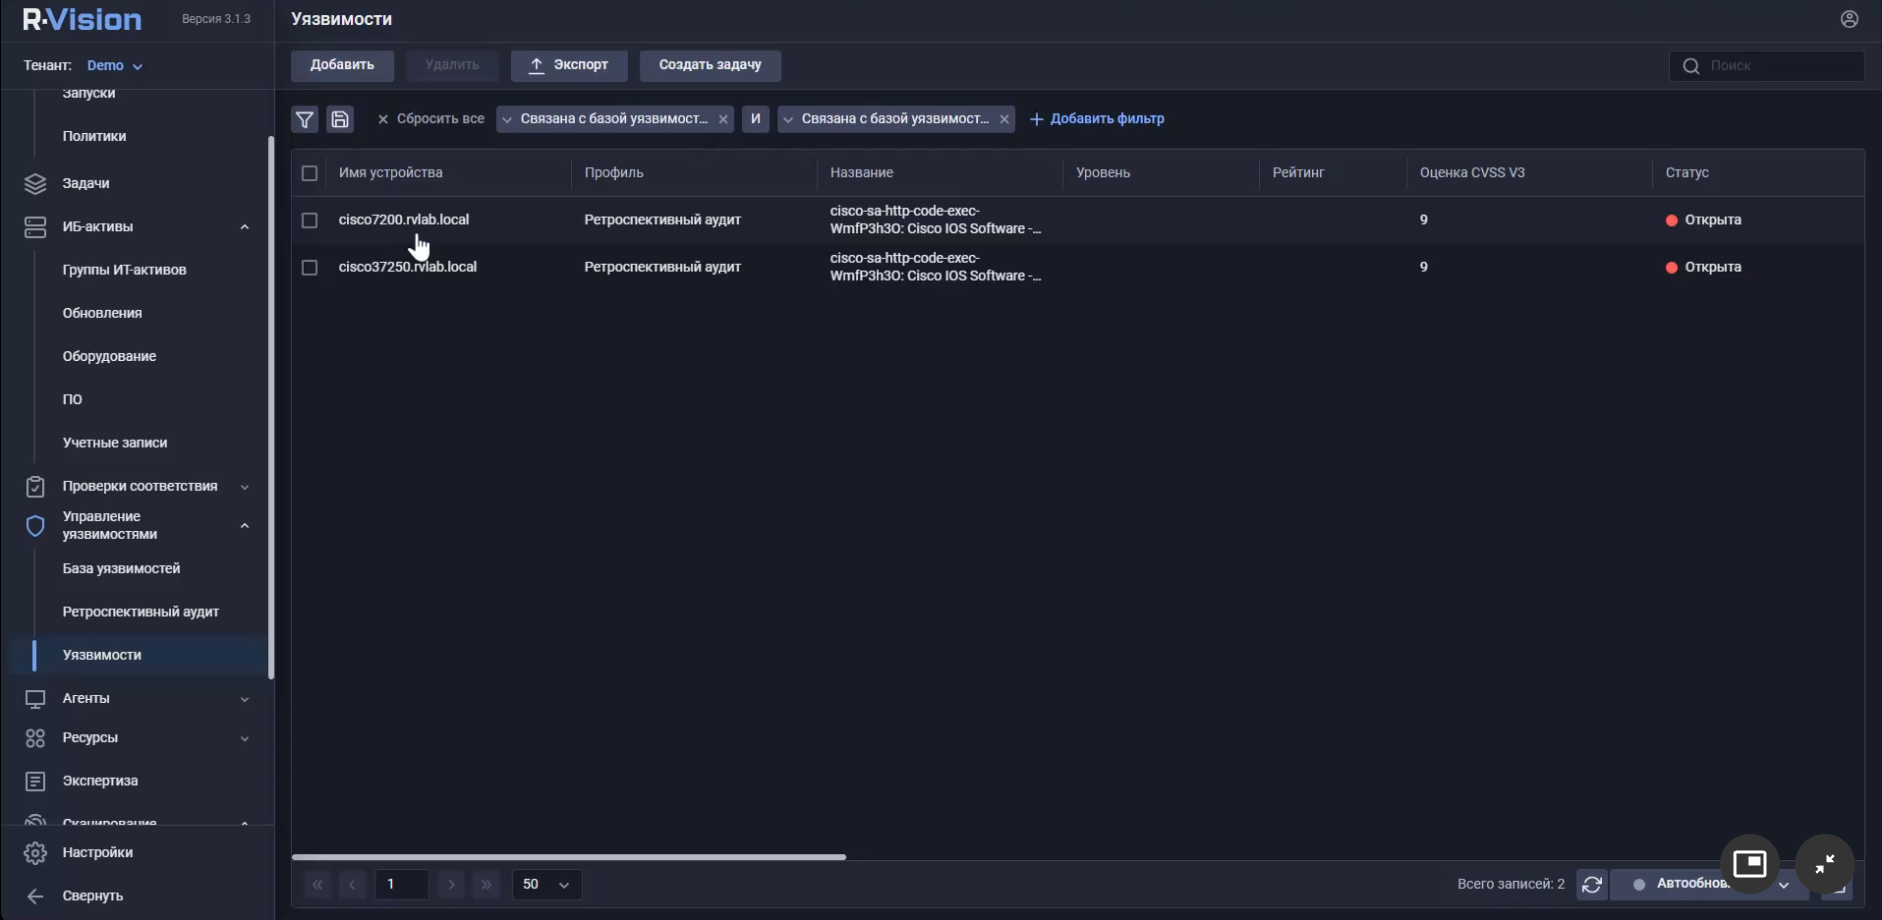
Task: Remove the first filter chip via X
Action: point(723,119)
